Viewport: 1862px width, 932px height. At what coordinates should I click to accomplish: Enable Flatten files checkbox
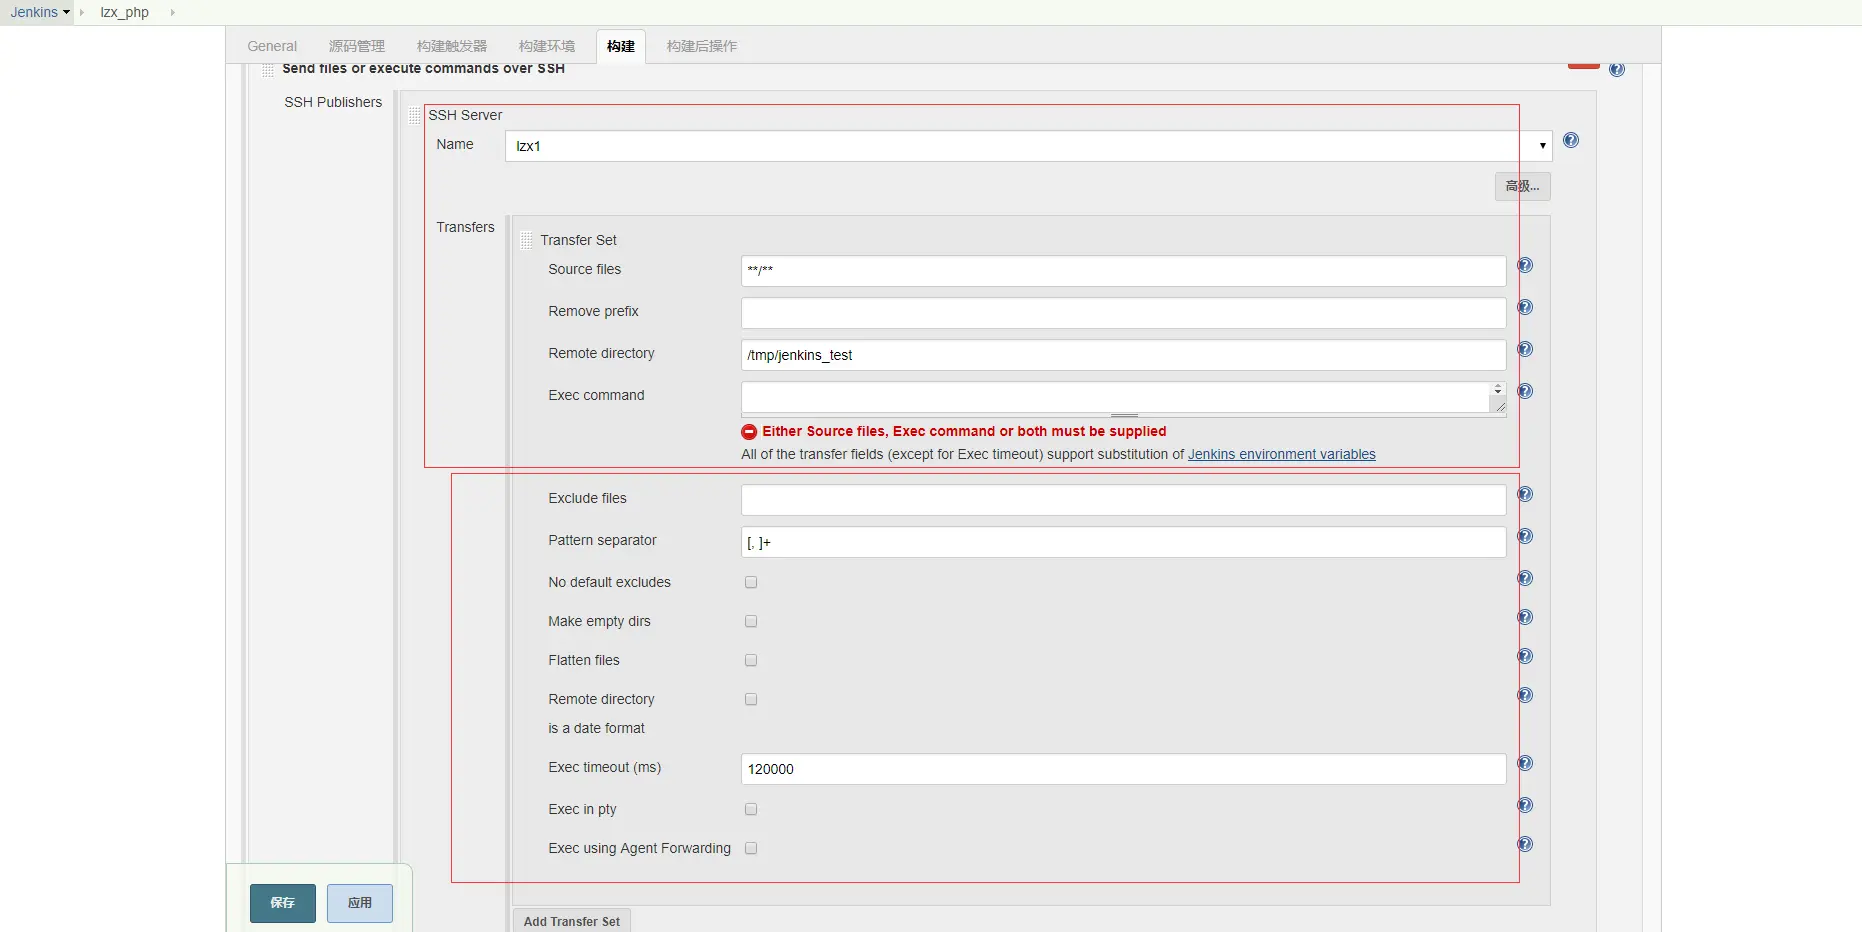(751, 660)
